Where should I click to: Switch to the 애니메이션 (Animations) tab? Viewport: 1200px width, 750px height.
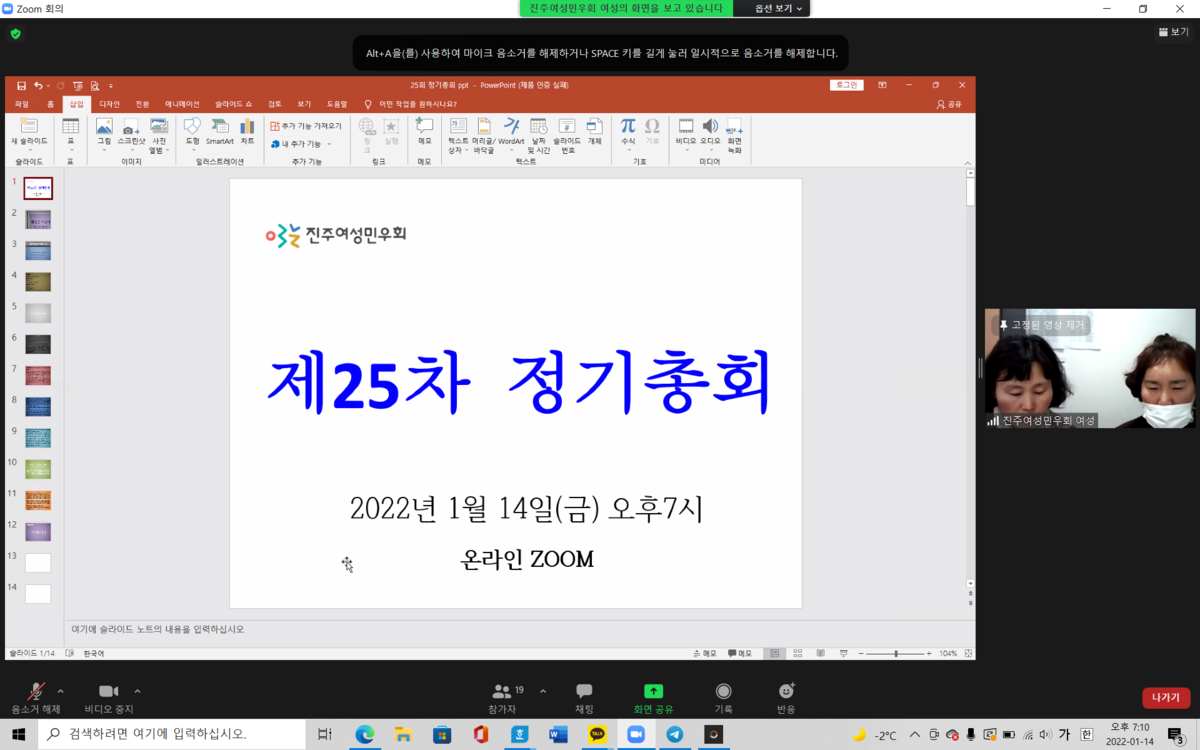pyautogui.click(x=182, y=104)
